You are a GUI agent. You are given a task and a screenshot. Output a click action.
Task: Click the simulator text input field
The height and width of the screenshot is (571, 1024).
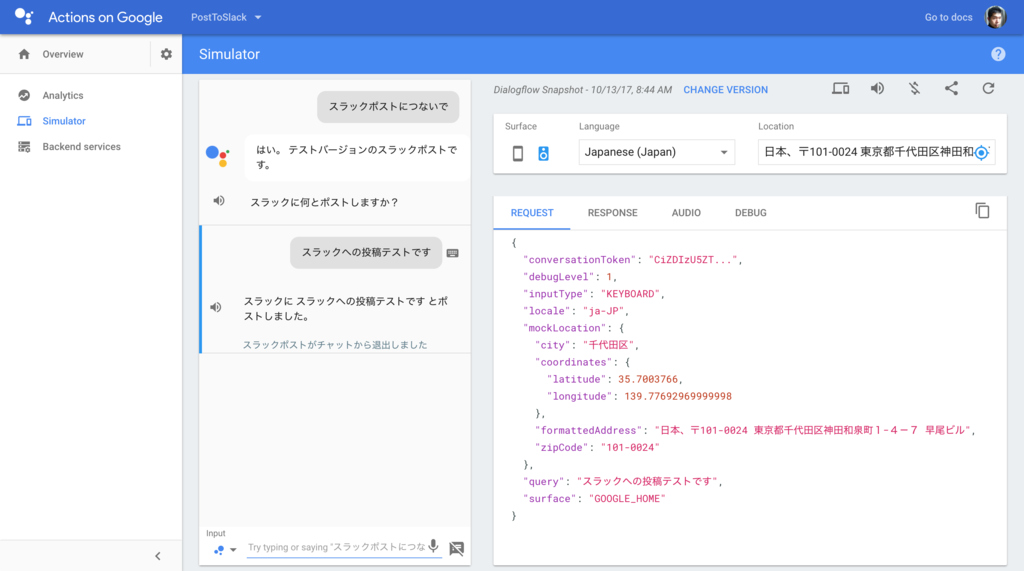(x=336, y=547)
